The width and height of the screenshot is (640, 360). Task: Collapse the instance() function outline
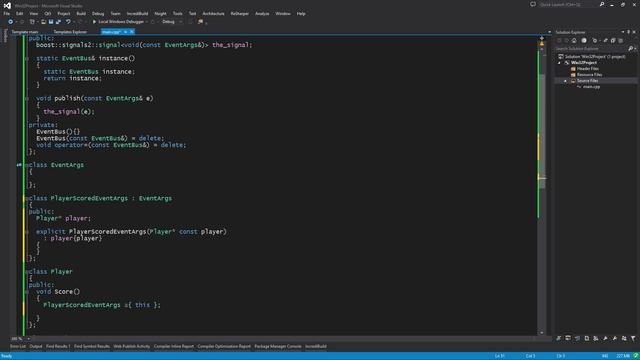point(27,58)
